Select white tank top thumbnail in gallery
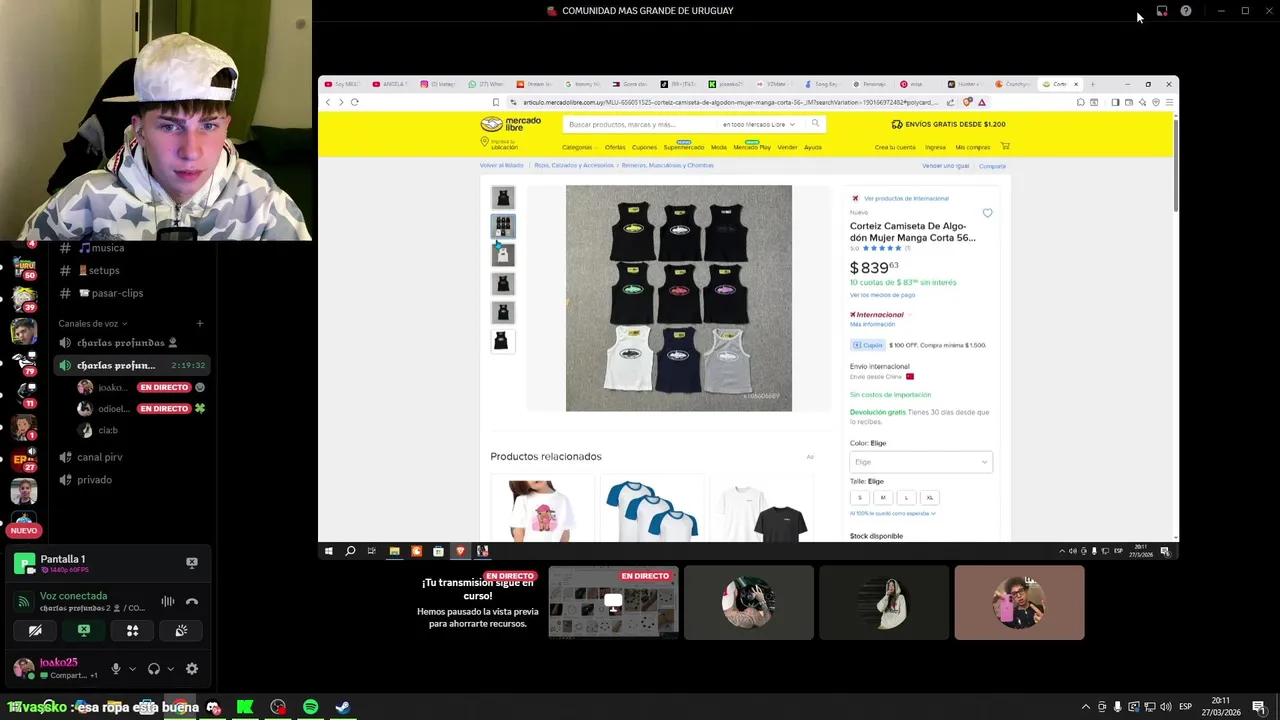This screenshot has width=1280, height=720. [503, 255]
